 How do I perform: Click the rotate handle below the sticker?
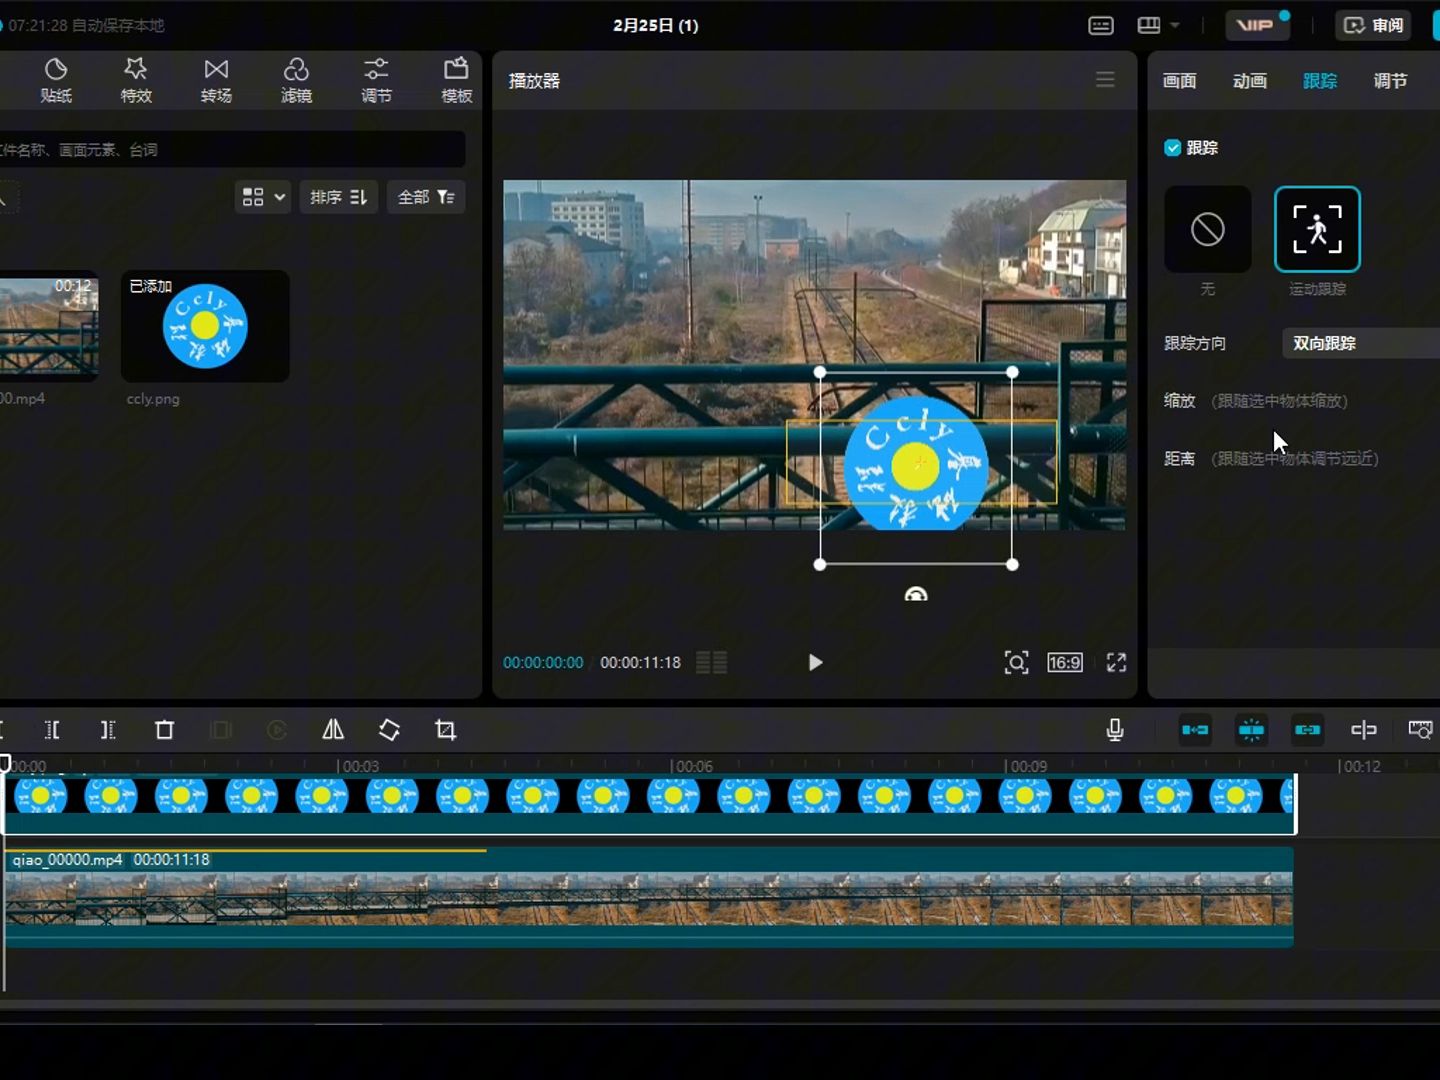[916, 594]
